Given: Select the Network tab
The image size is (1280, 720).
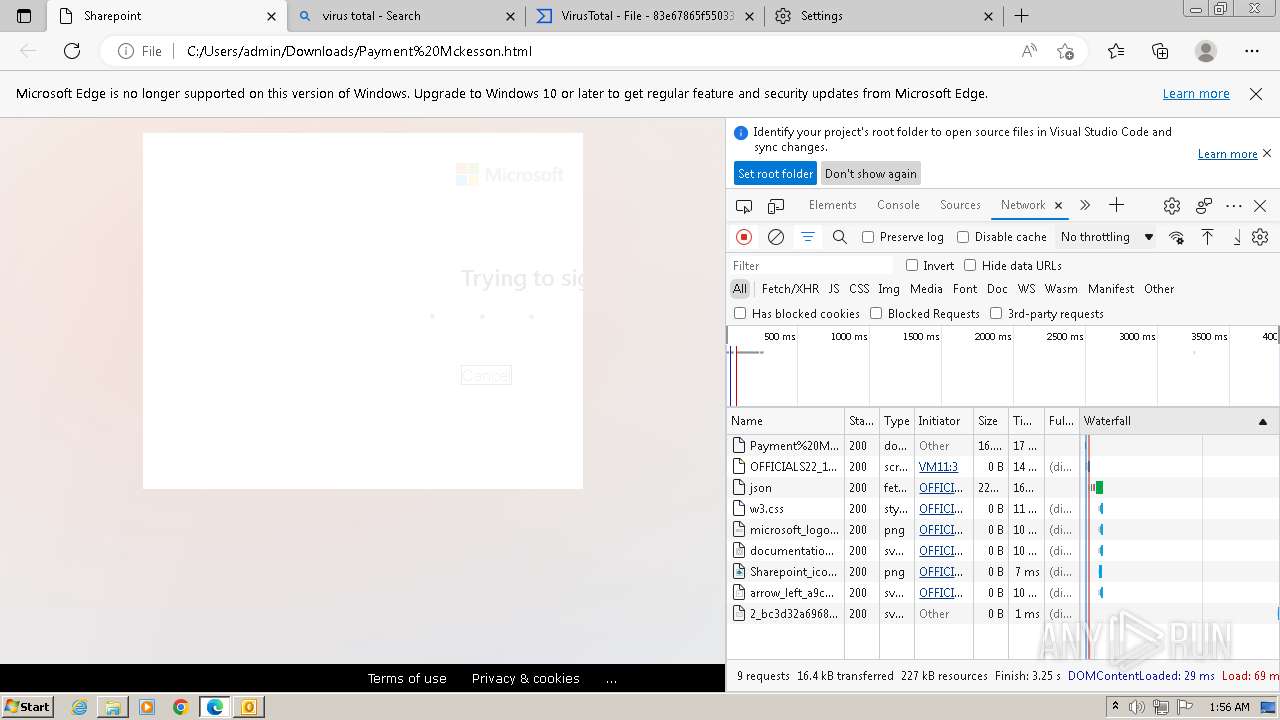Looking at the screenshot, I should click(1023, 205).
